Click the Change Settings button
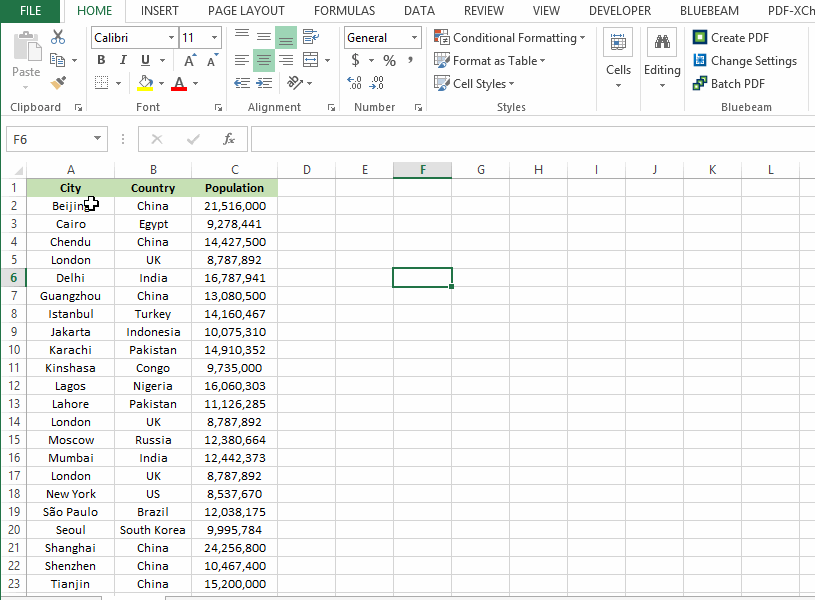 click(x=744, y=60)
